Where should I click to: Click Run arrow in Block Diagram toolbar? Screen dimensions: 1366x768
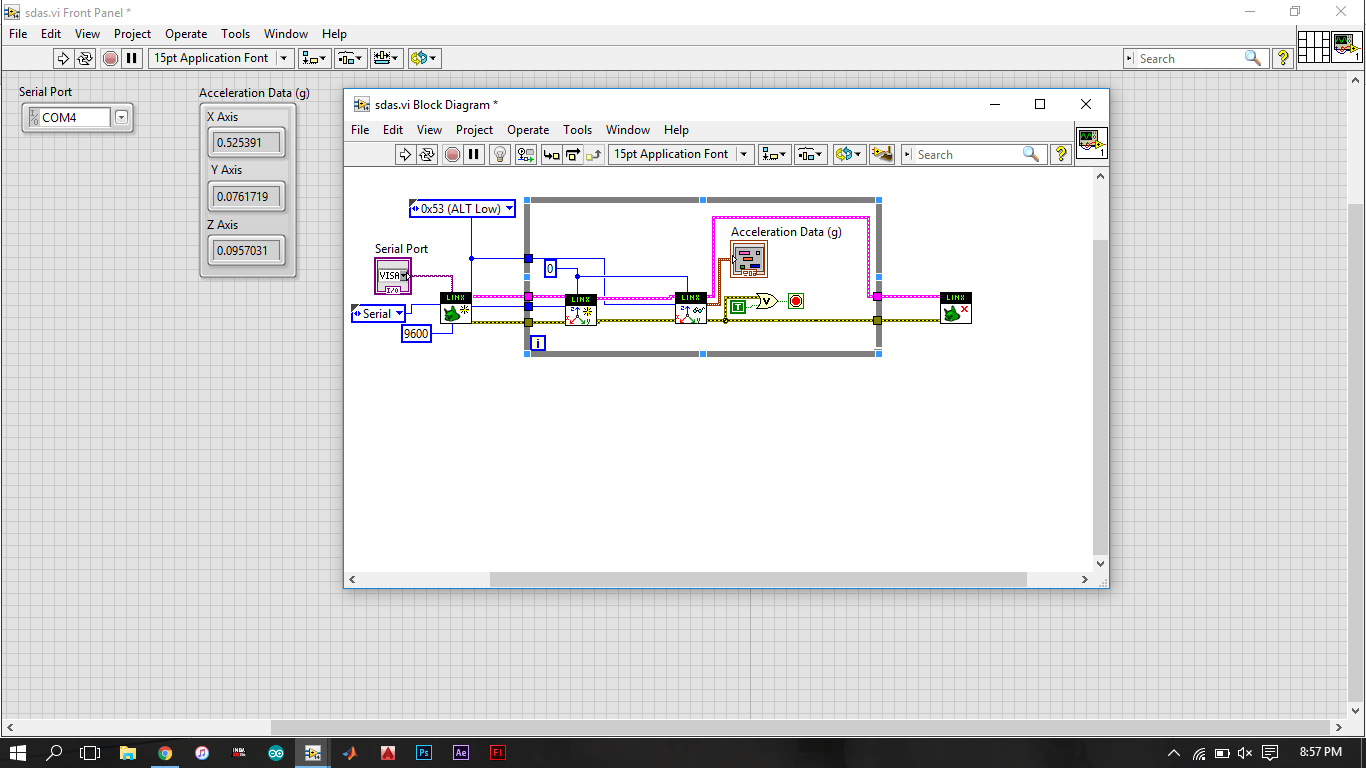pos(405,154)
